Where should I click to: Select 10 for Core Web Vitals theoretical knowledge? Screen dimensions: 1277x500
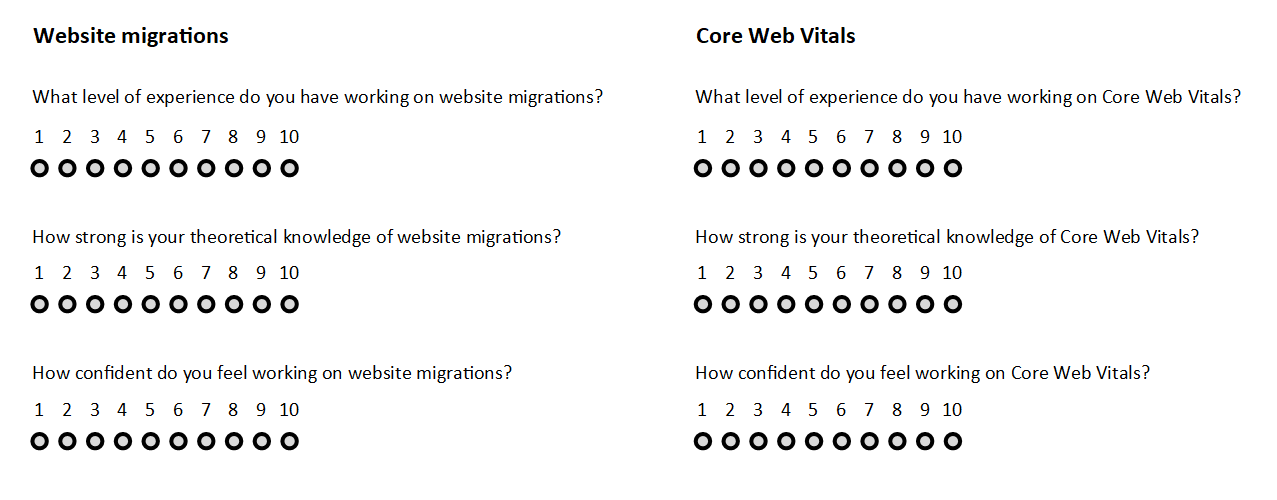point(953,305)
